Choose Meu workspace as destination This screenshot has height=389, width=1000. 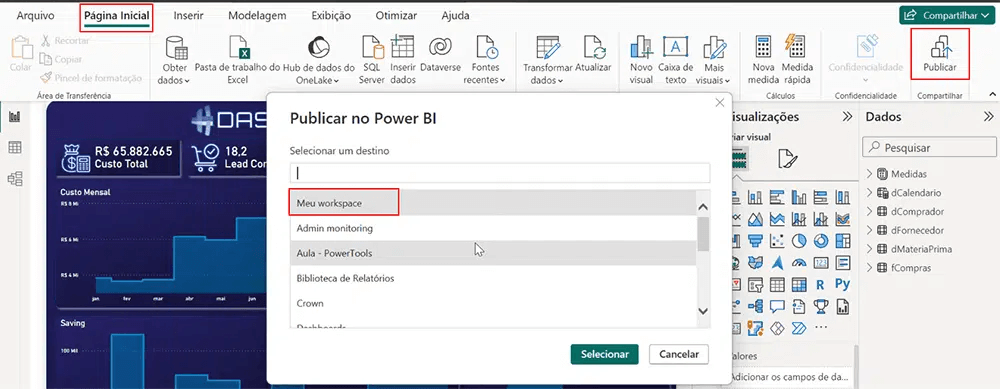[x=492, y=203]
